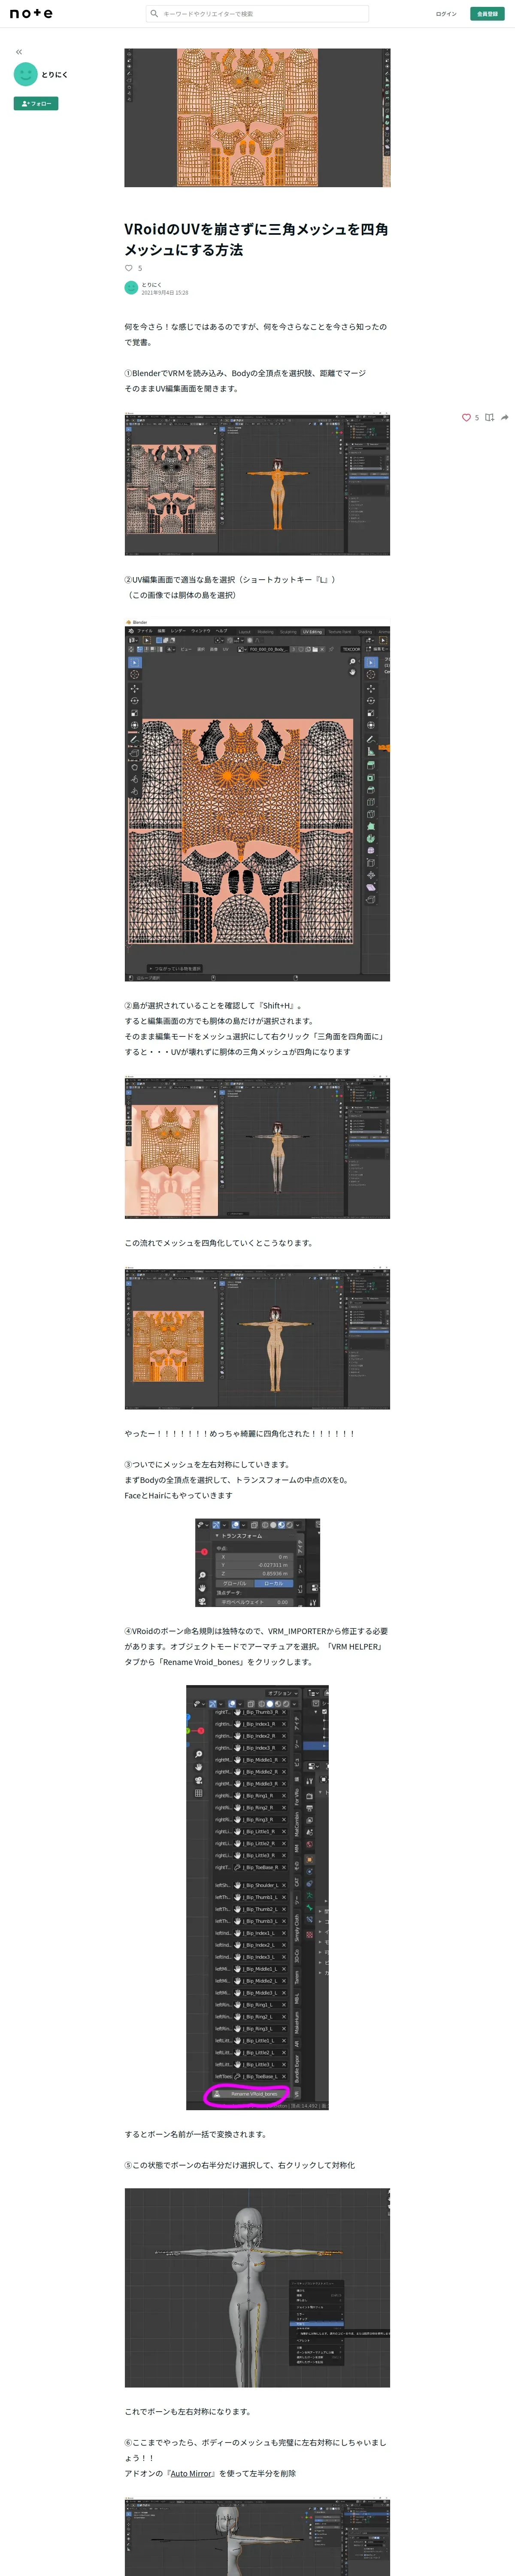The width and height of the screenshot is (515, 2576).
Task: Open the ログイン login link
Action: click(x=446, y=14)
